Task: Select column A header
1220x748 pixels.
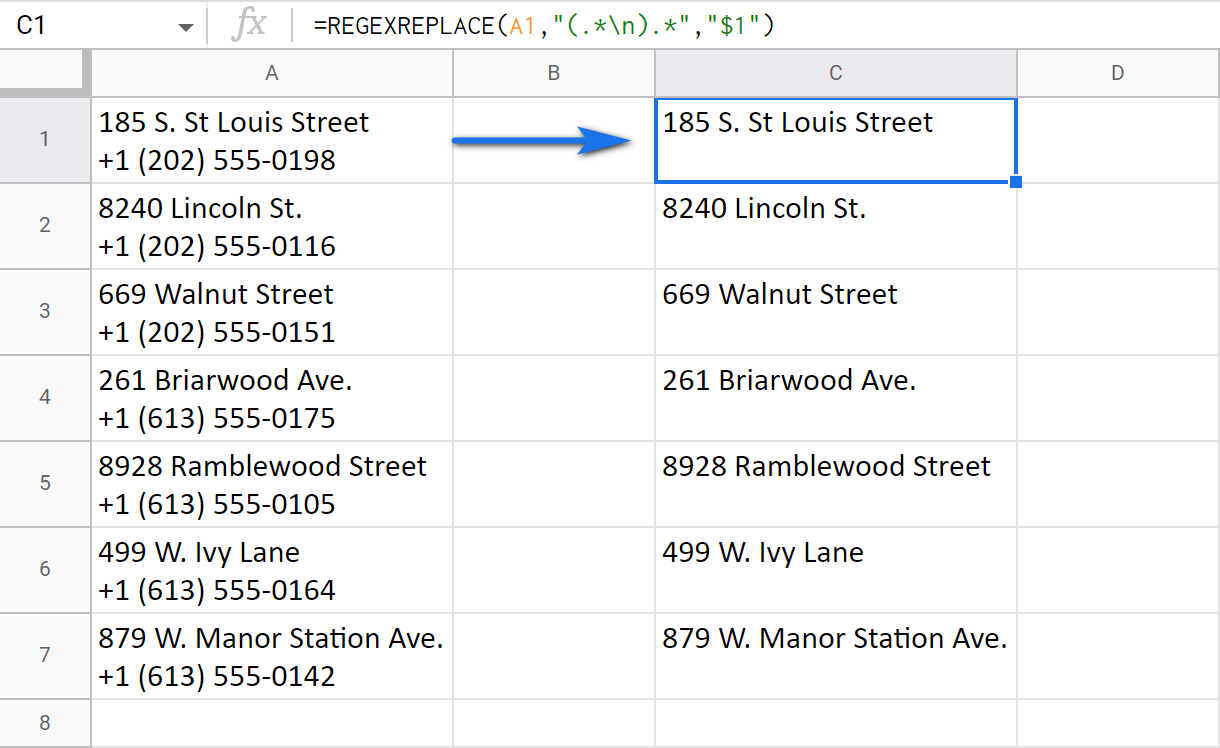Action: (271, 72)
